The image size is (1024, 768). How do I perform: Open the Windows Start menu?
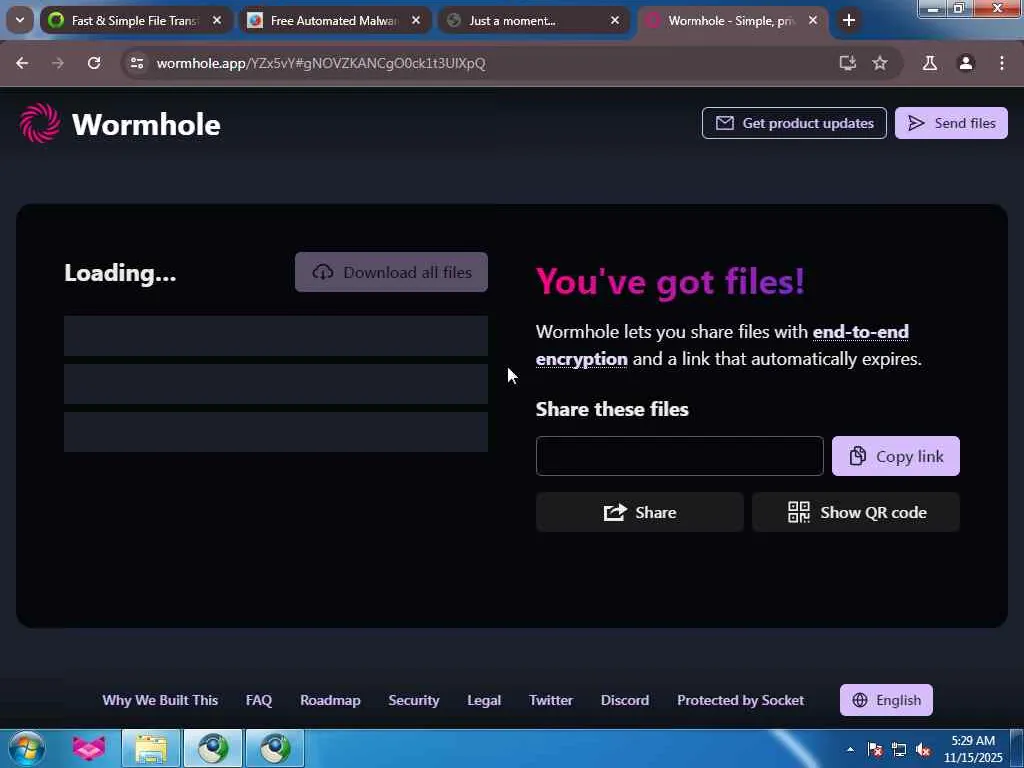tap(27, 748)
